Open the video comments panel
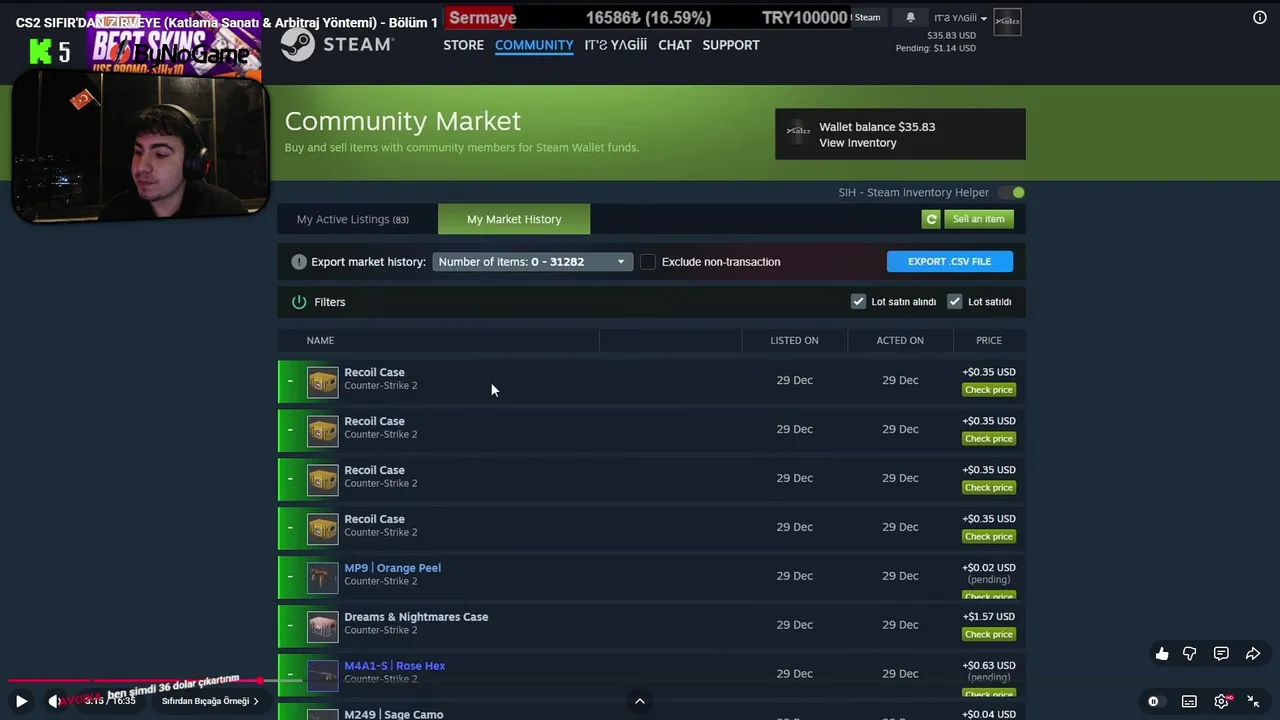 (x=1221, y=653)
